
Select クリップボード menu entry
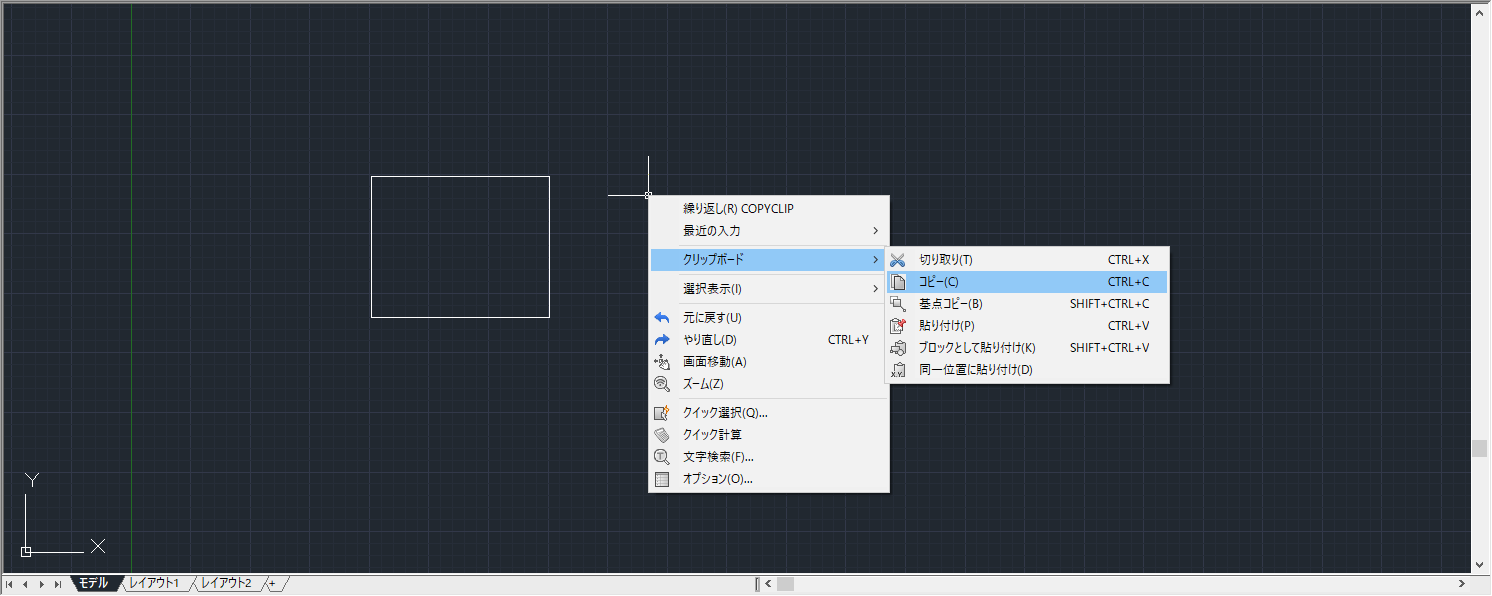coord(768,260)
